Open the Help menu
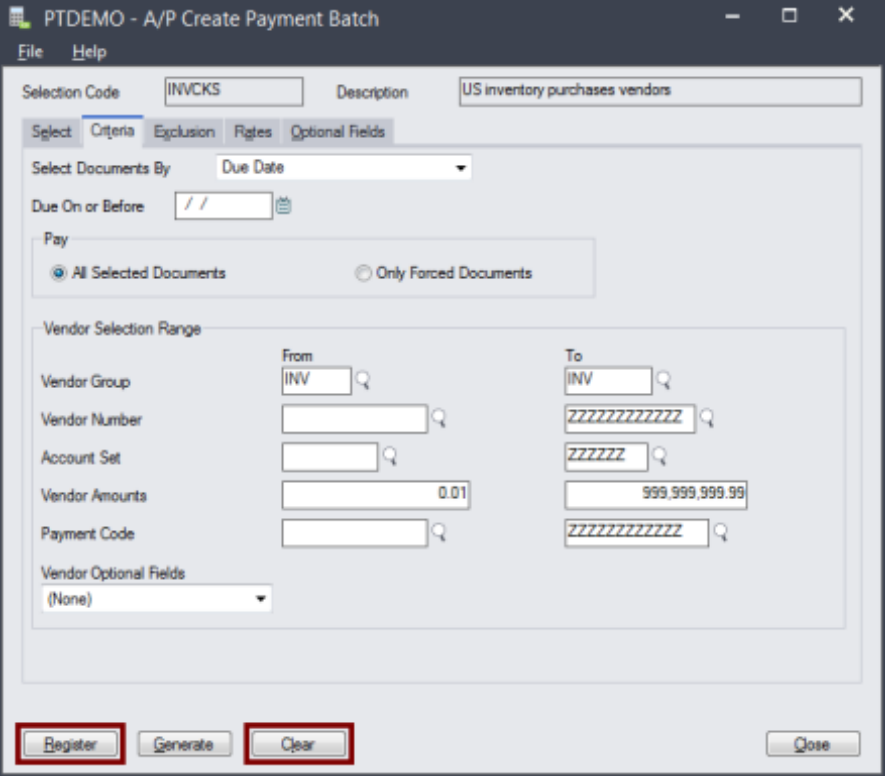 pyautogui.click(x=89, y=52)
